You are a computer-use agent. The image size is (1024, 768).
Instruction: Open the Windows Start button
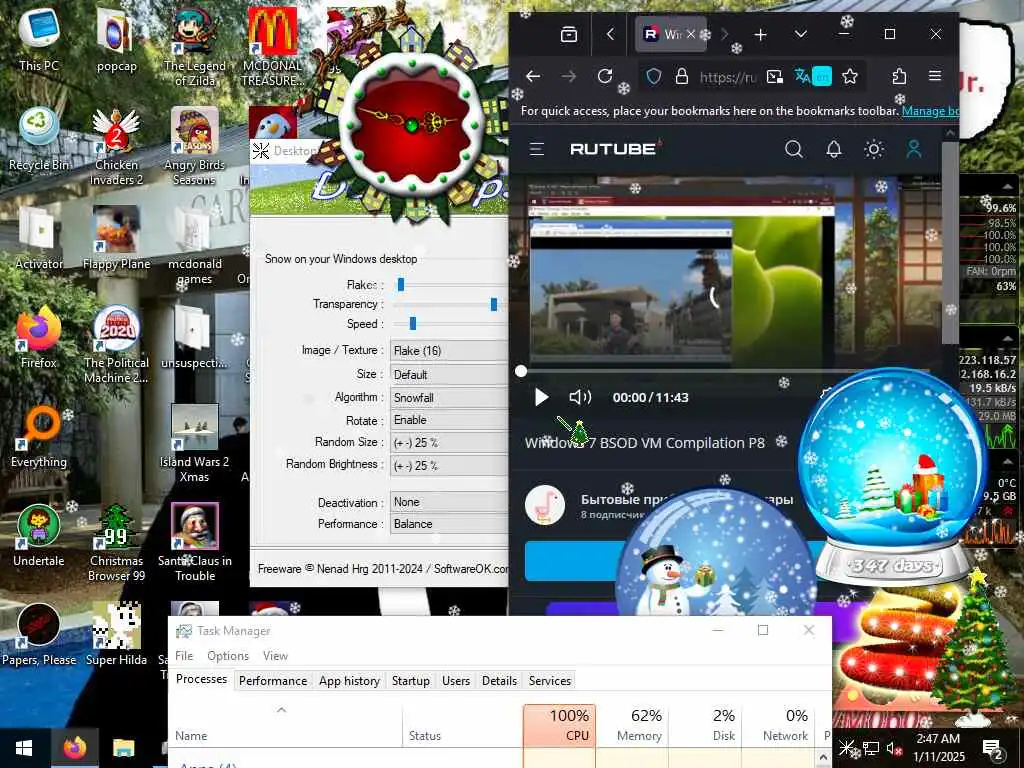24,748
